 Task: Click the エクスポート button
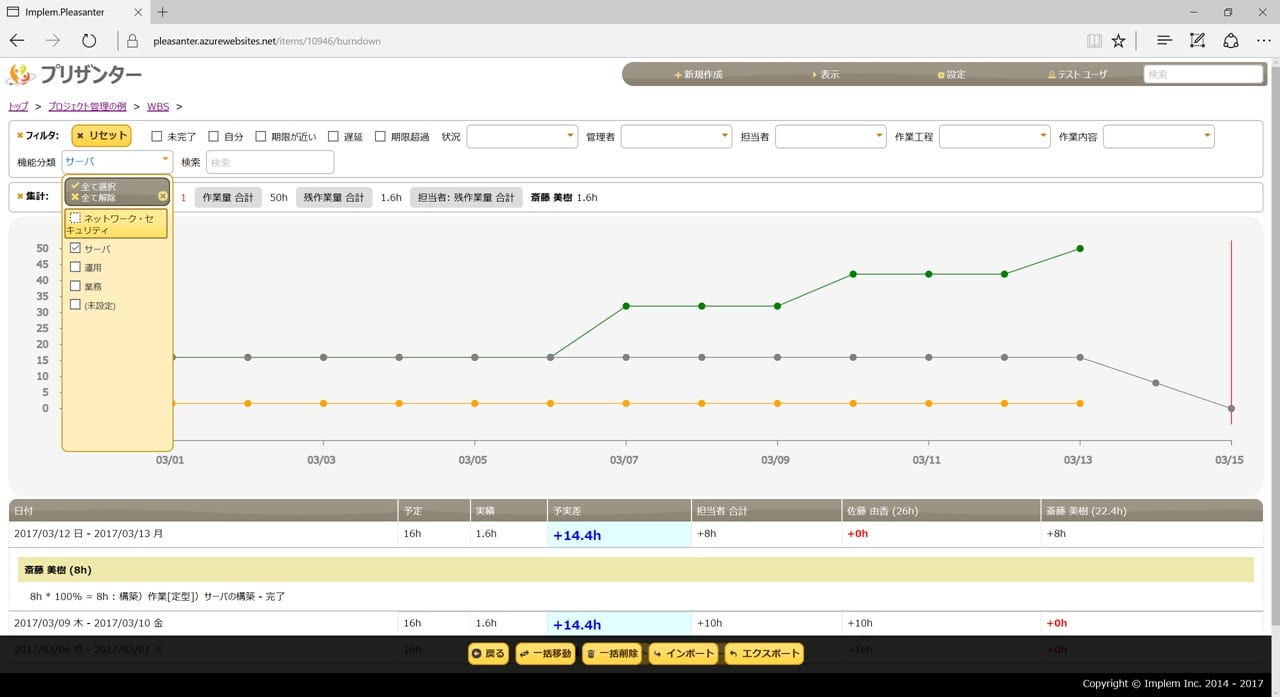764,654
